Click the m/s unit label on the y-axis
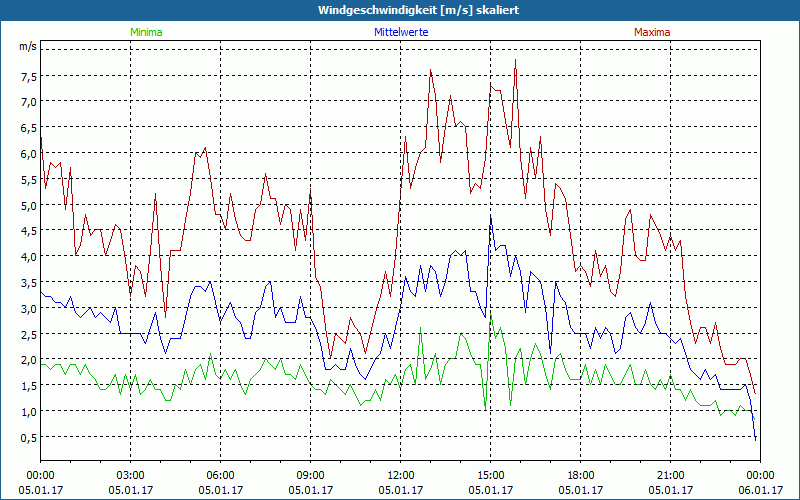This screenshot has width=800, height=500. tap(28, 46)
